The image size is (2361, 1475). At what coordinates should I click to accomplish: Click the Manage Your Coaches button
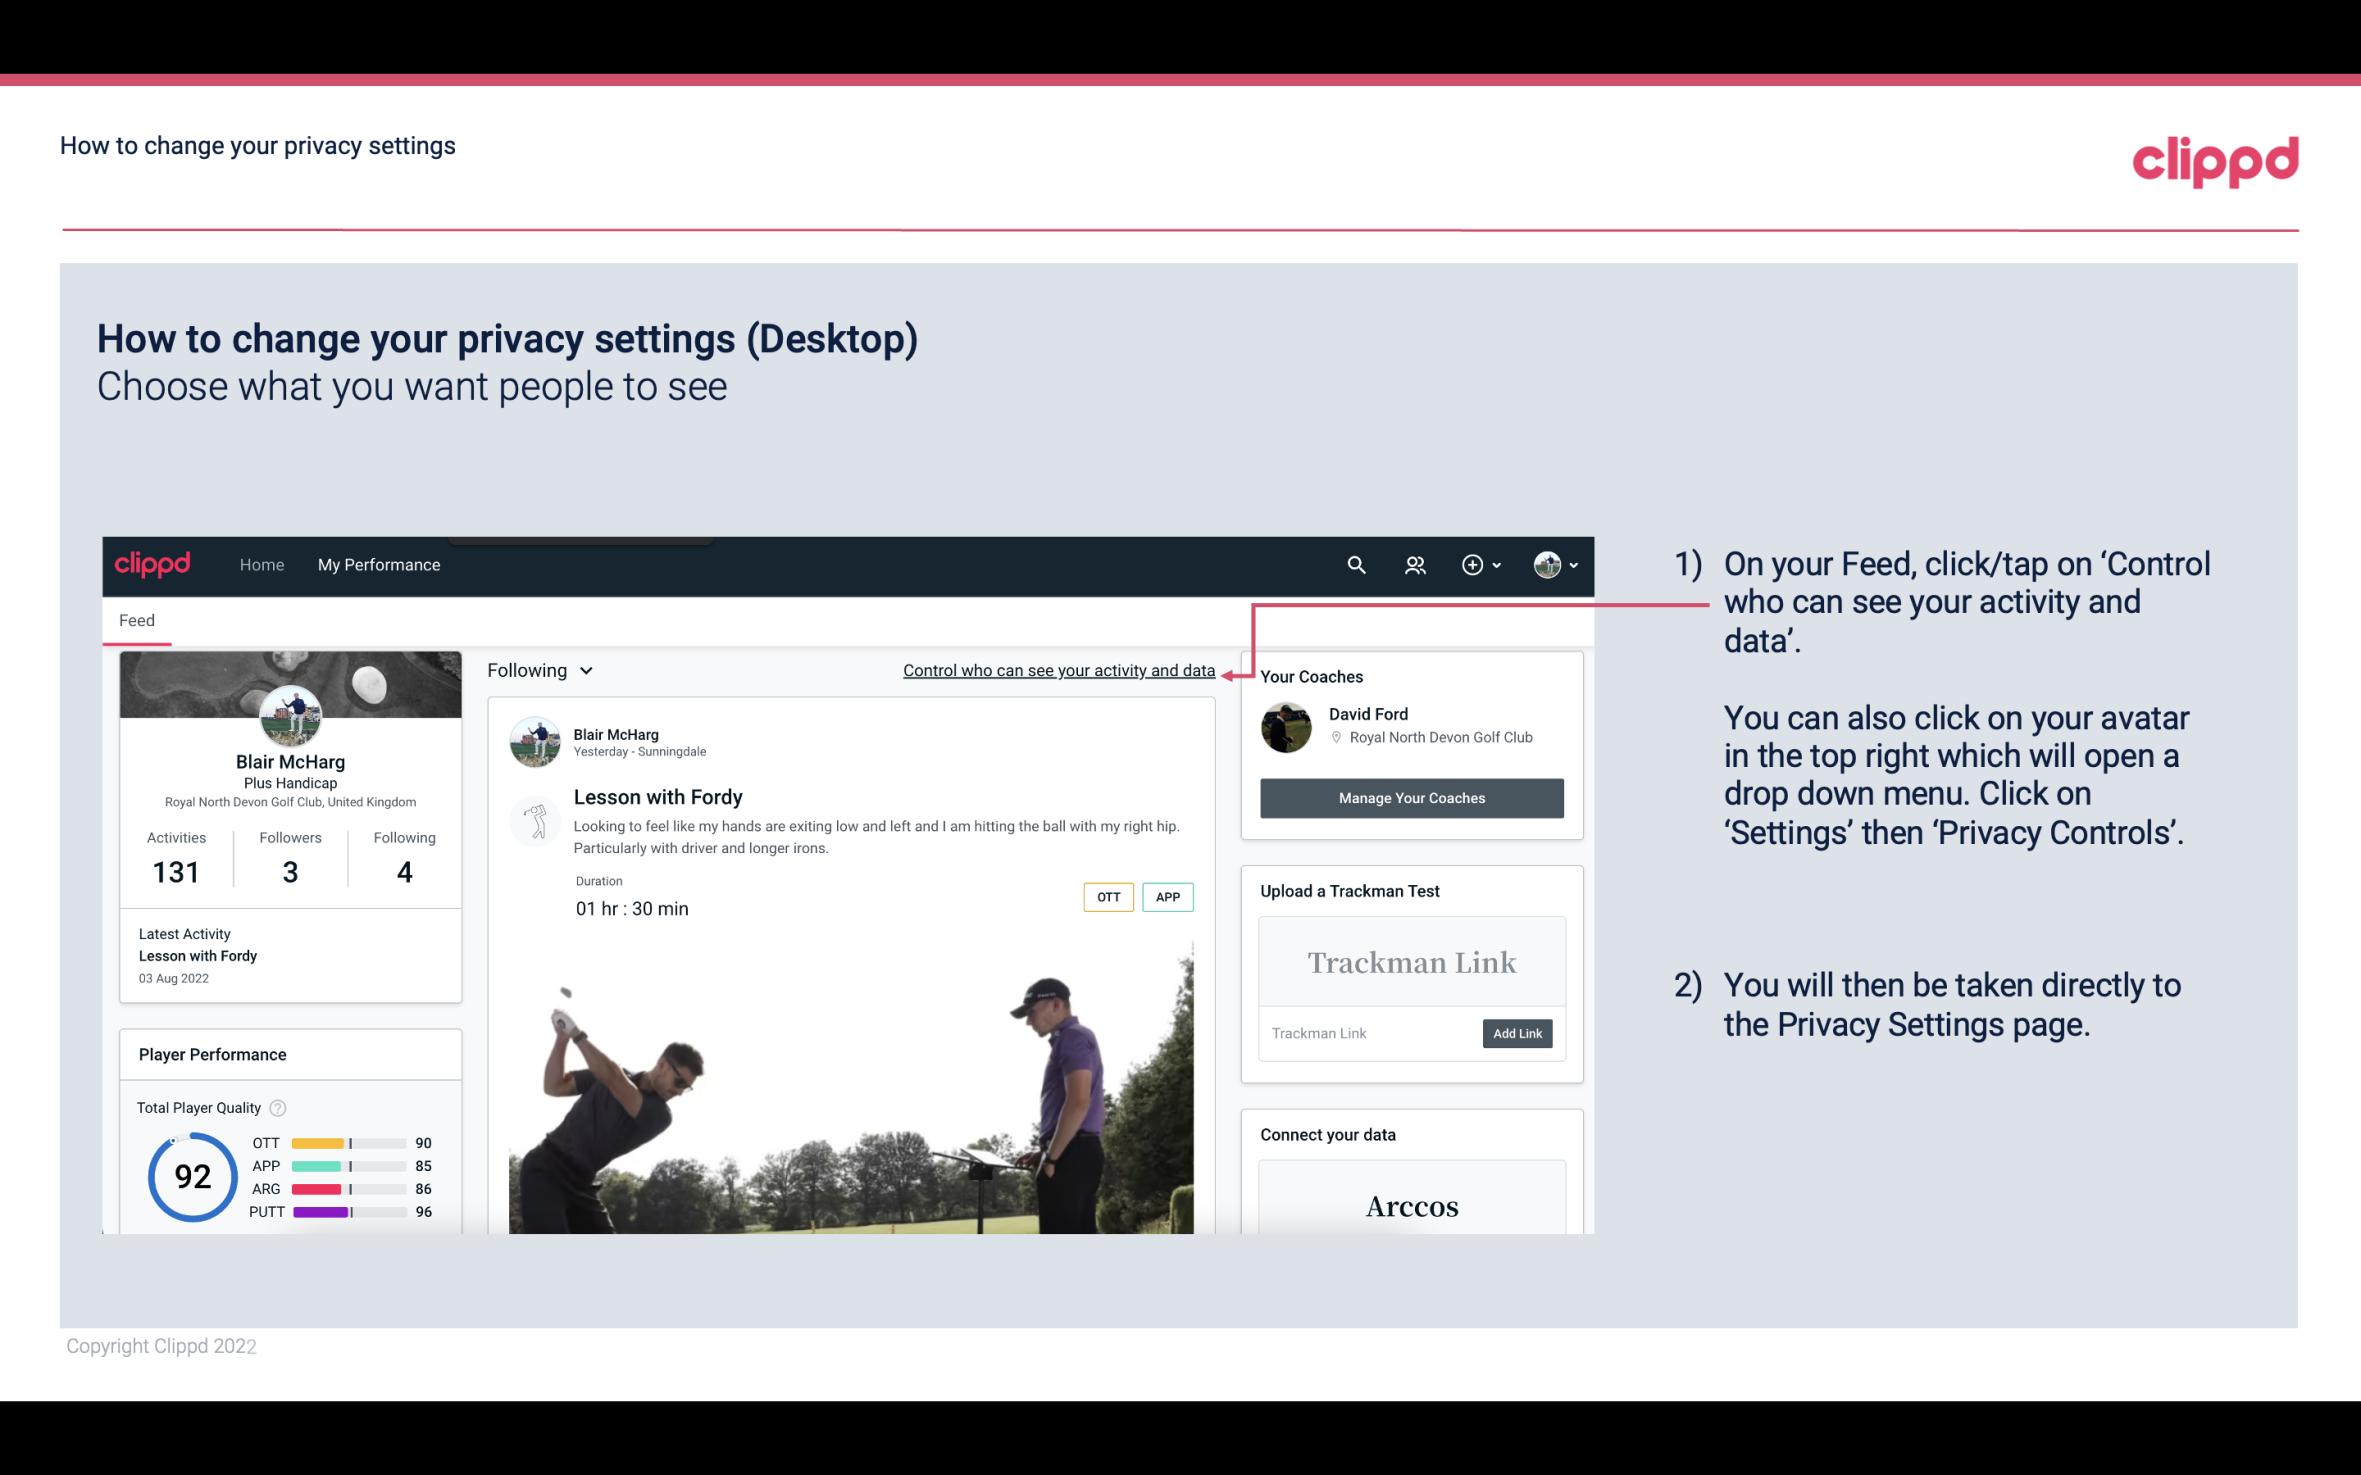point(1412,797)
